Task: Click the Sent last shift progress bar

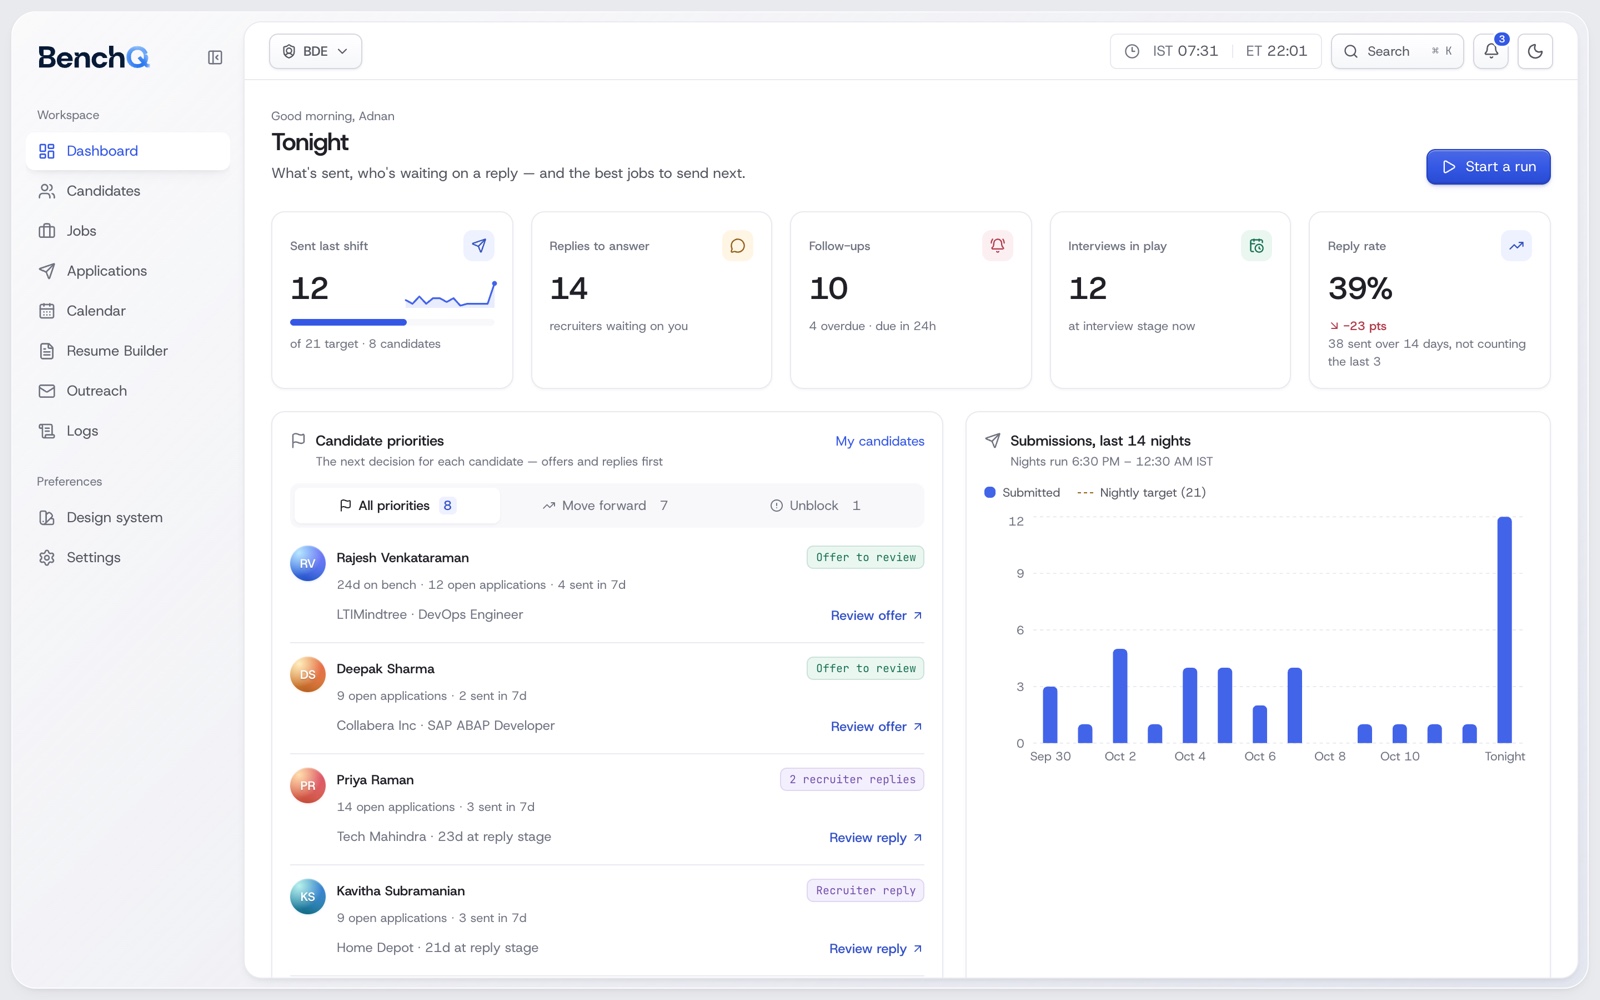Action: coord(392,322)
